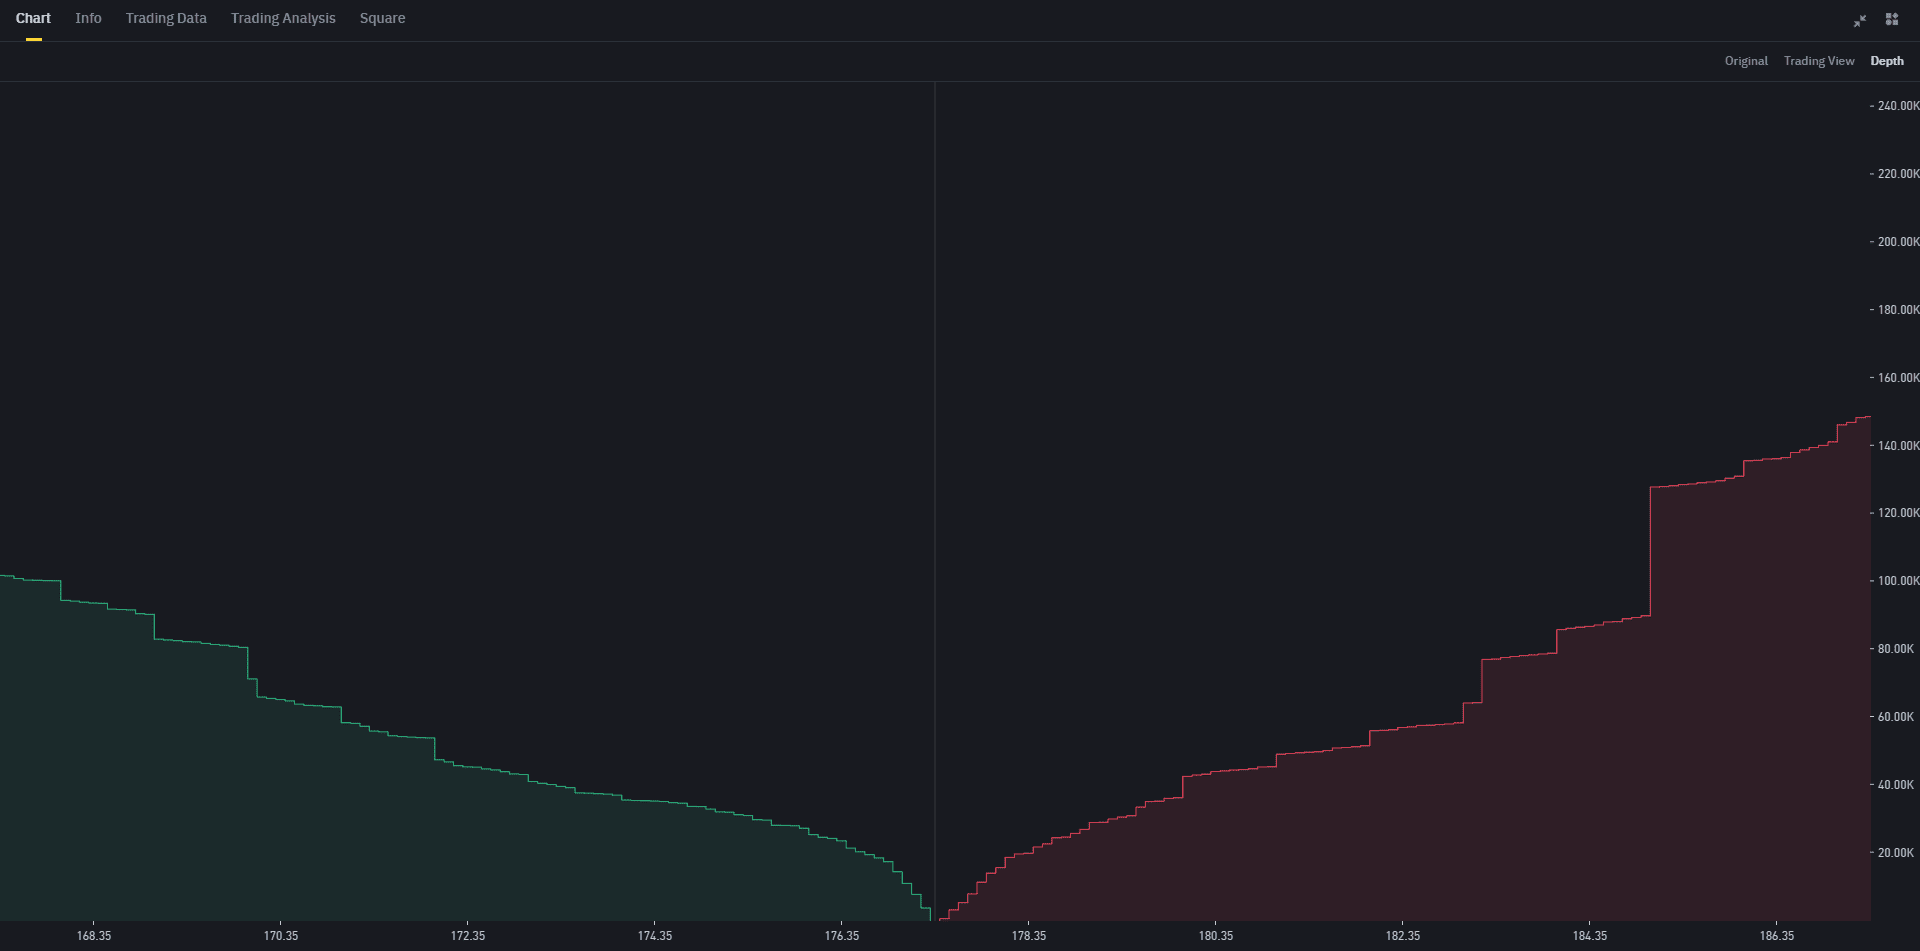
Task: Open the Trading Analysis tab
Action: click(x=283, y=18)
